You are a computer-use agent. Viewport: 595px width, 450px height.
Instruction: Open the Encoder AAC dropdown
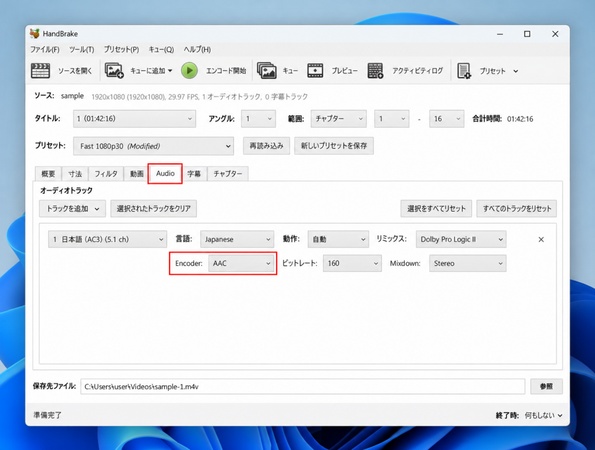pos(241,263)
